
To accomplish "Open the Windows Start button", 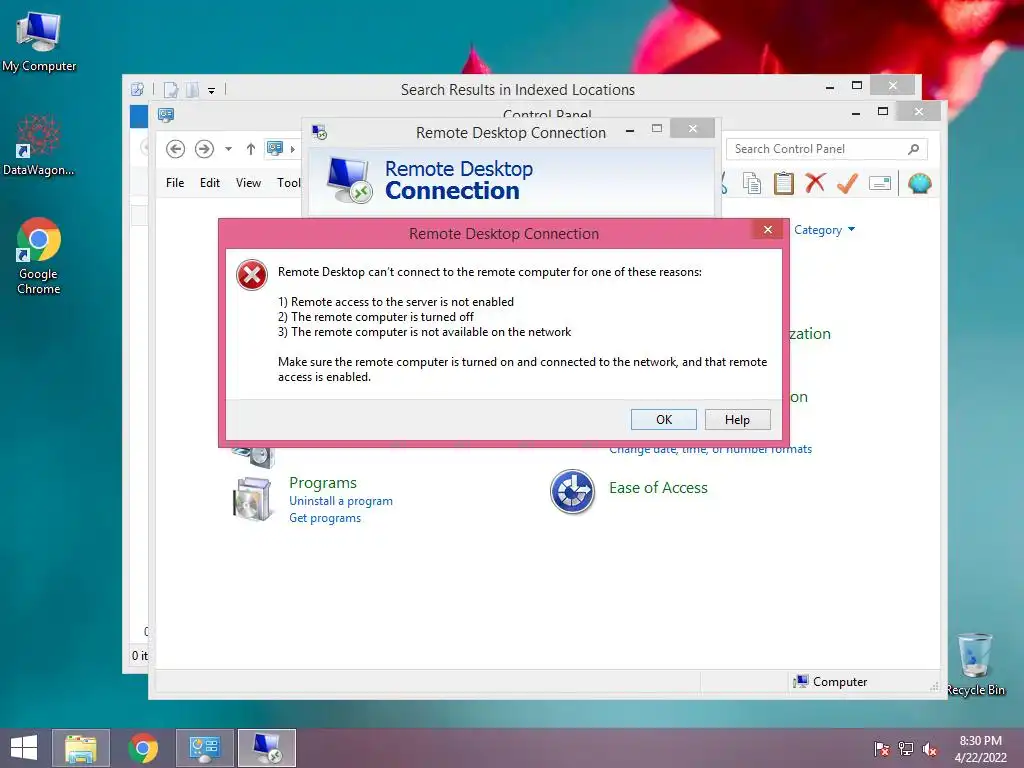I will pos(24,748).
